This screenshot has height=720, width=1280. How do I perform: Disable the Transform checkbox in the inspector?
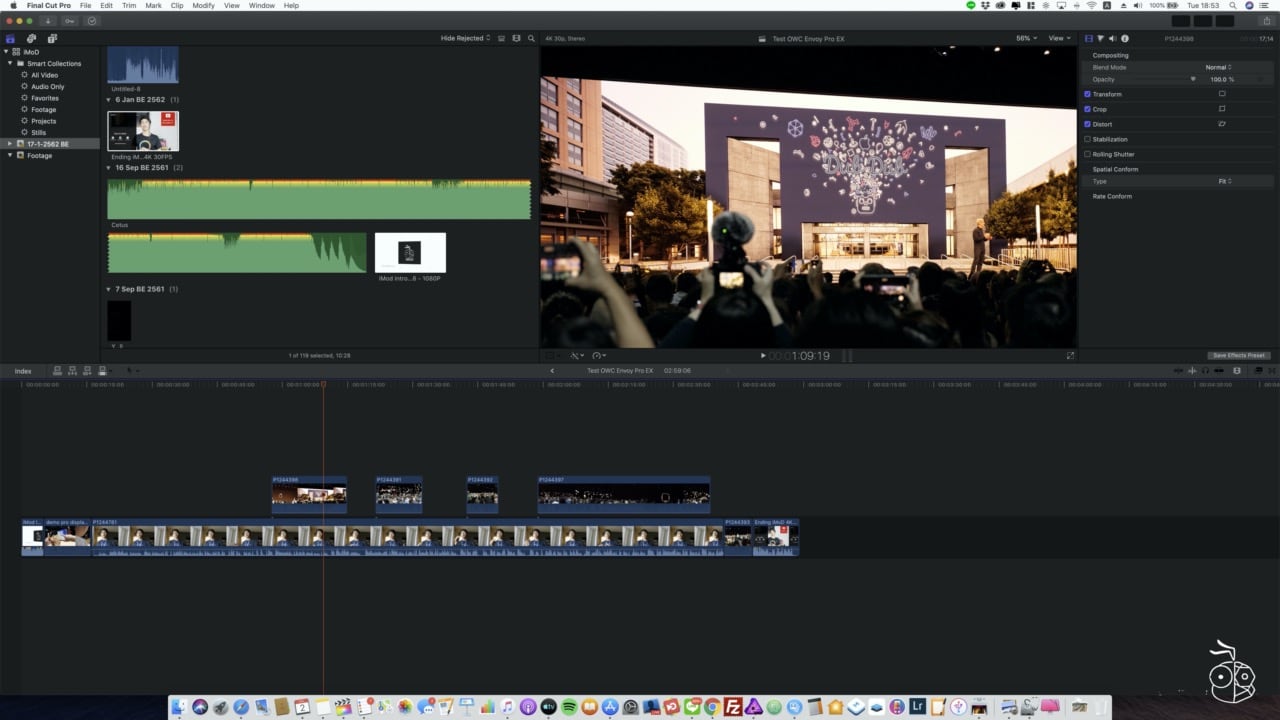pos(1088,94)
